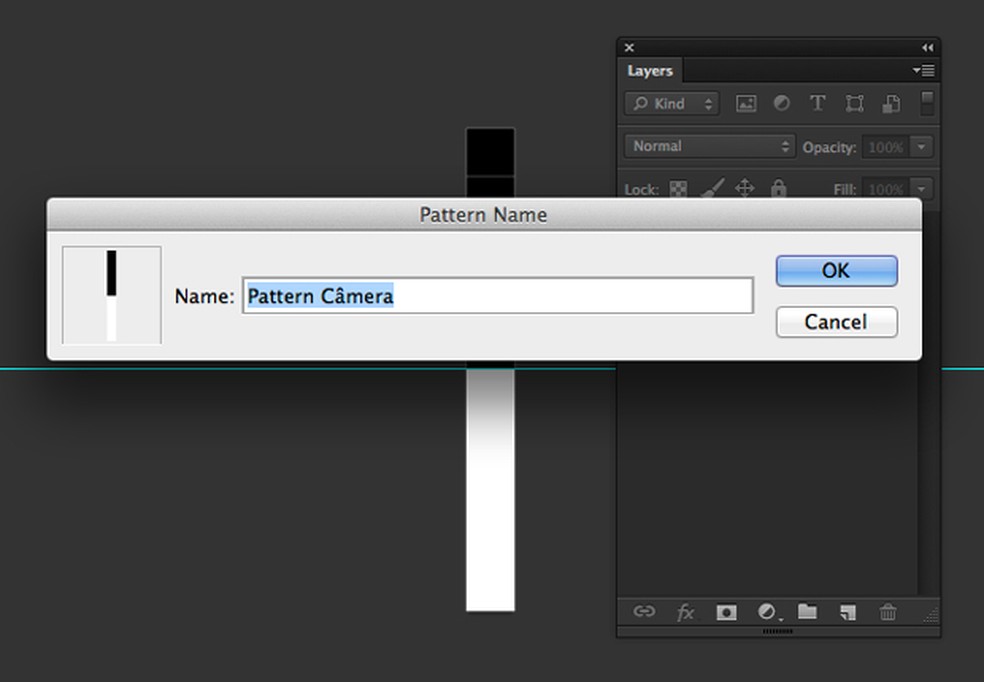
Task: Cancel the Pattern Name dialog
Action: click(x=837, y=322)
